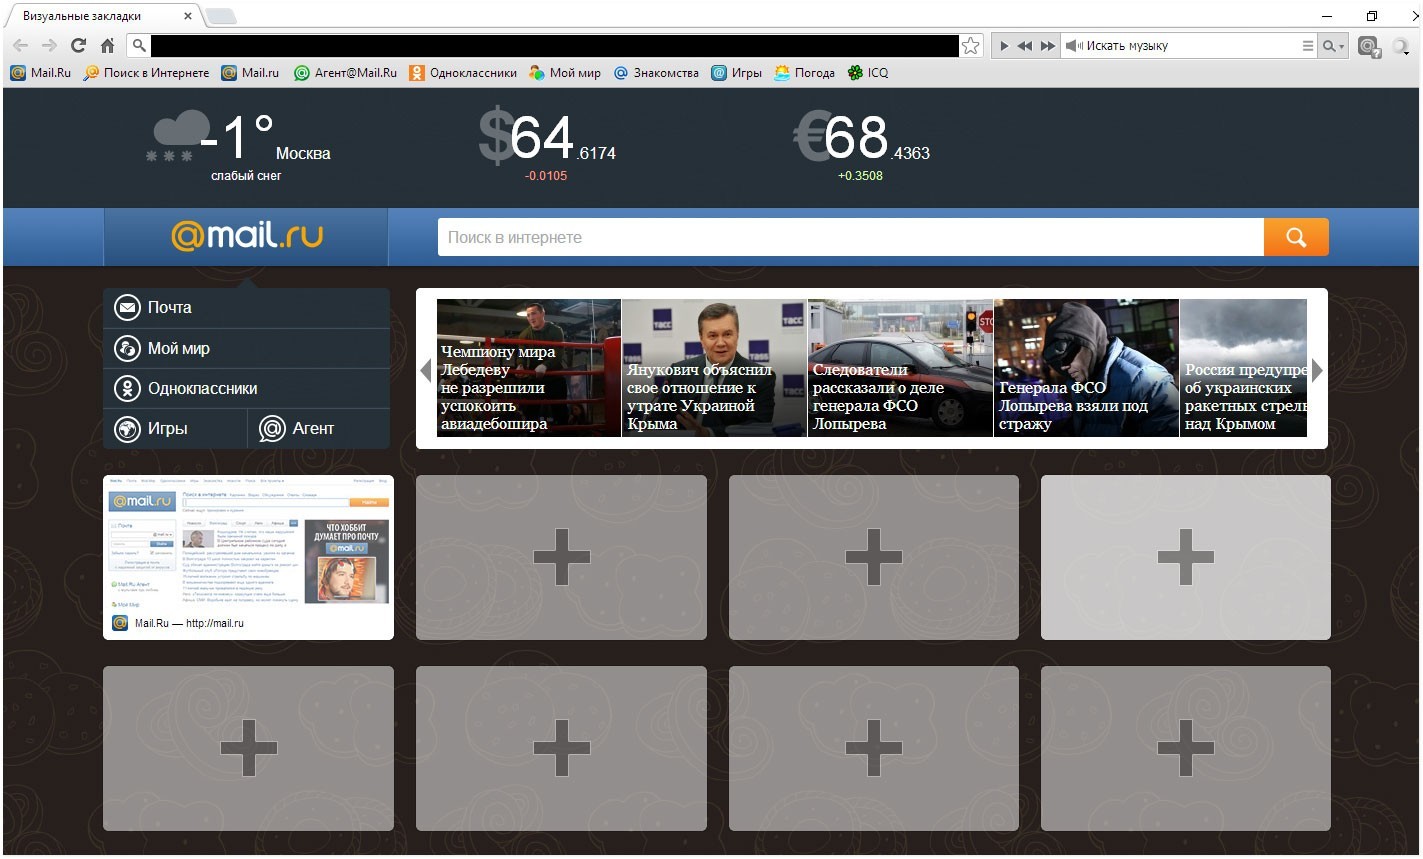
Task: Open the Mail.ru lowercase bookmark
Action: click(x=250, y=73)
